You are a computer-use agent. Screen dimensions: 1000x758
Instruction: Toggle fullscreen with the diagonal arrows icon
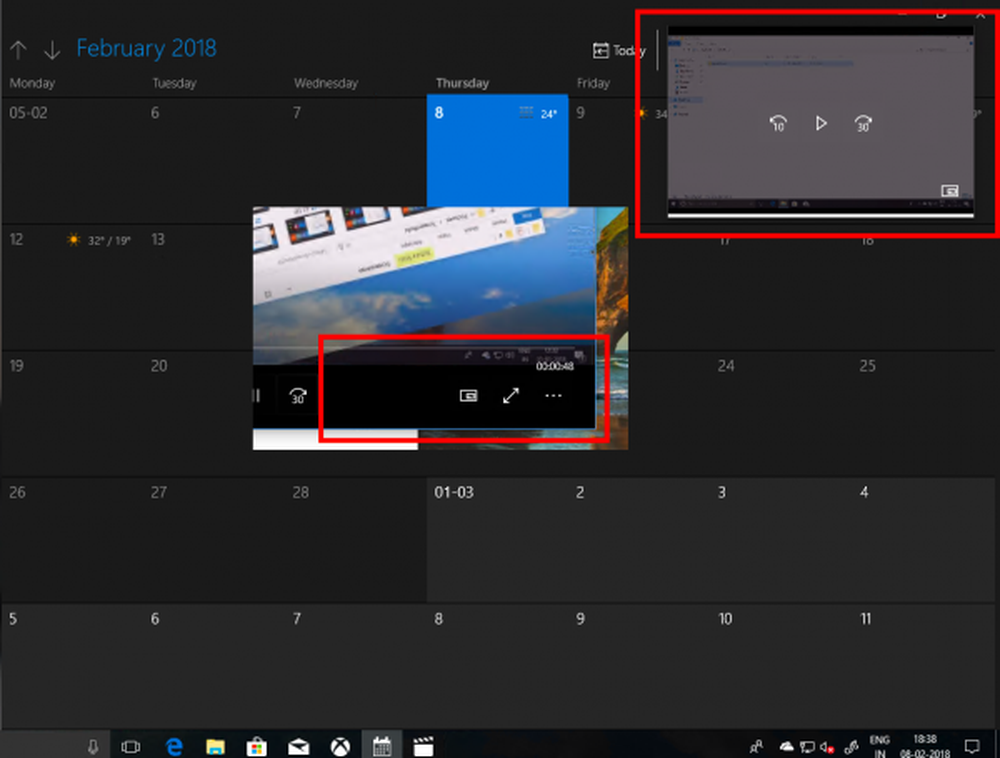point(511,396)
